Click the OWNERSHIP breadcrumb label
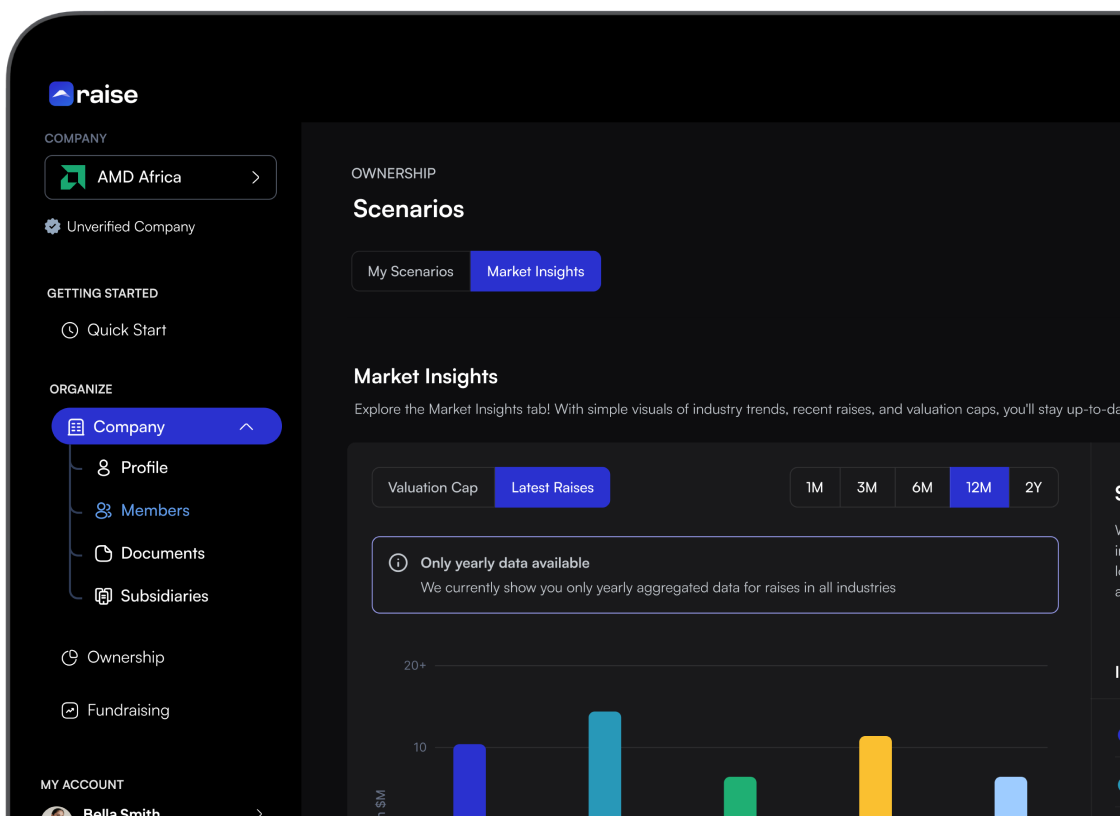The width and height of the screenshot is (1120, 816). [394, 174]
